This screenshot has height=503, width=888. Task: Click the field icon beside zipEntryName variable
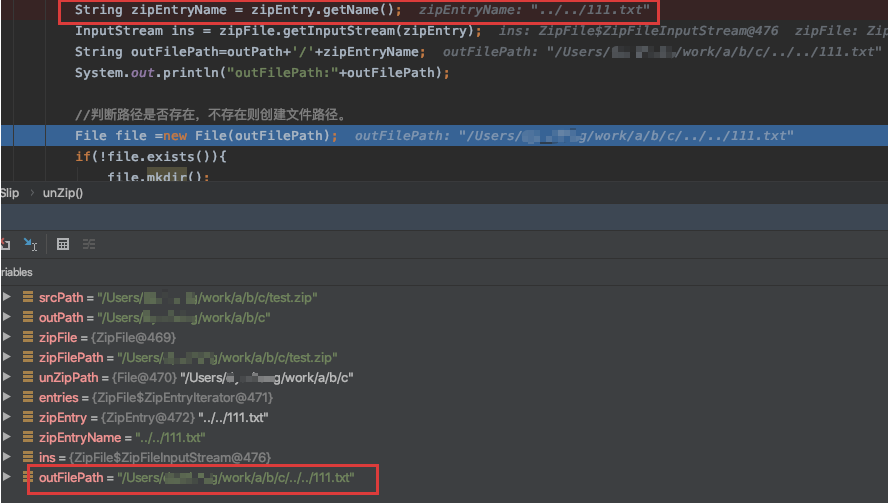pos(28,437)
